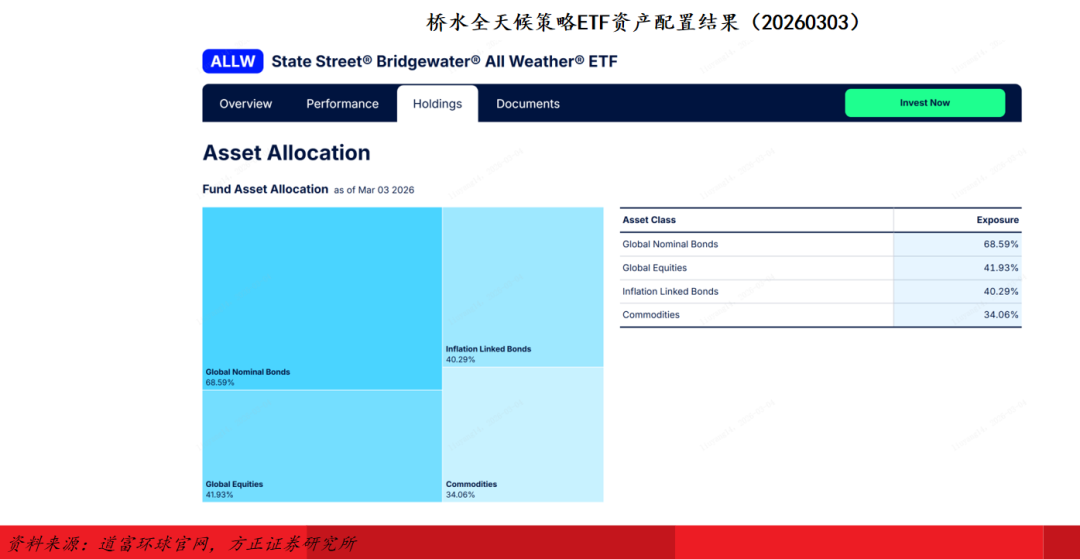1080x559 pixels.
Task: Select the Global Nominal Bonds treemap block
Action: click(322, 298)
